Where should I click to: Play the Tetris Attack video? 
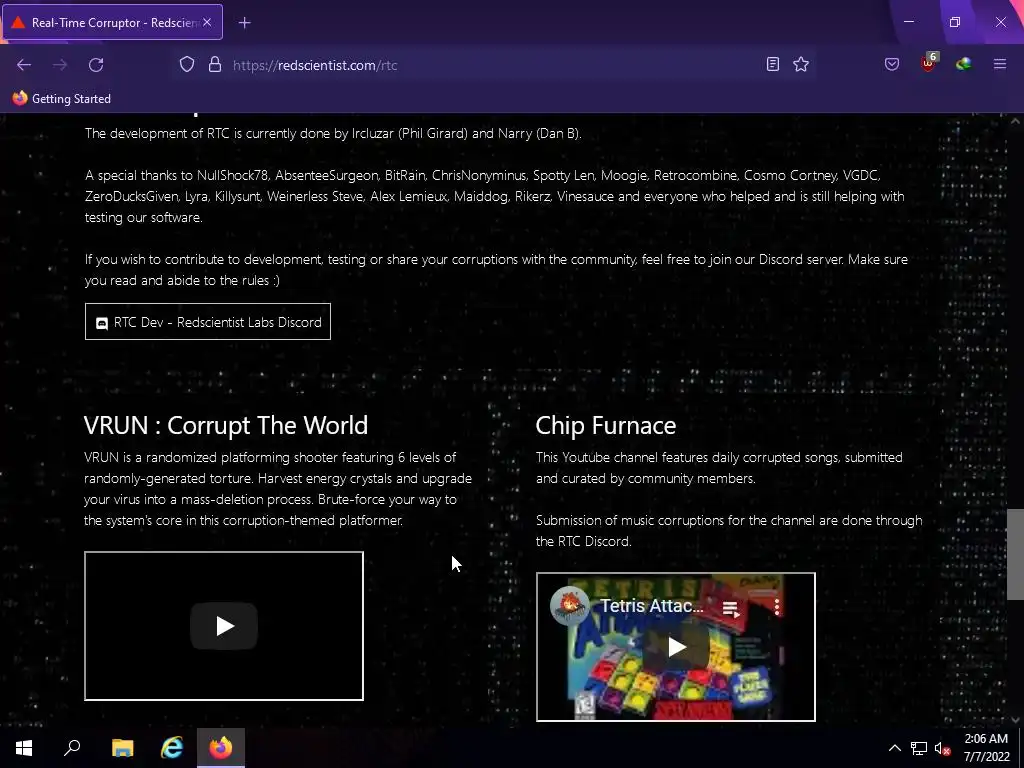tap(677, 647)
